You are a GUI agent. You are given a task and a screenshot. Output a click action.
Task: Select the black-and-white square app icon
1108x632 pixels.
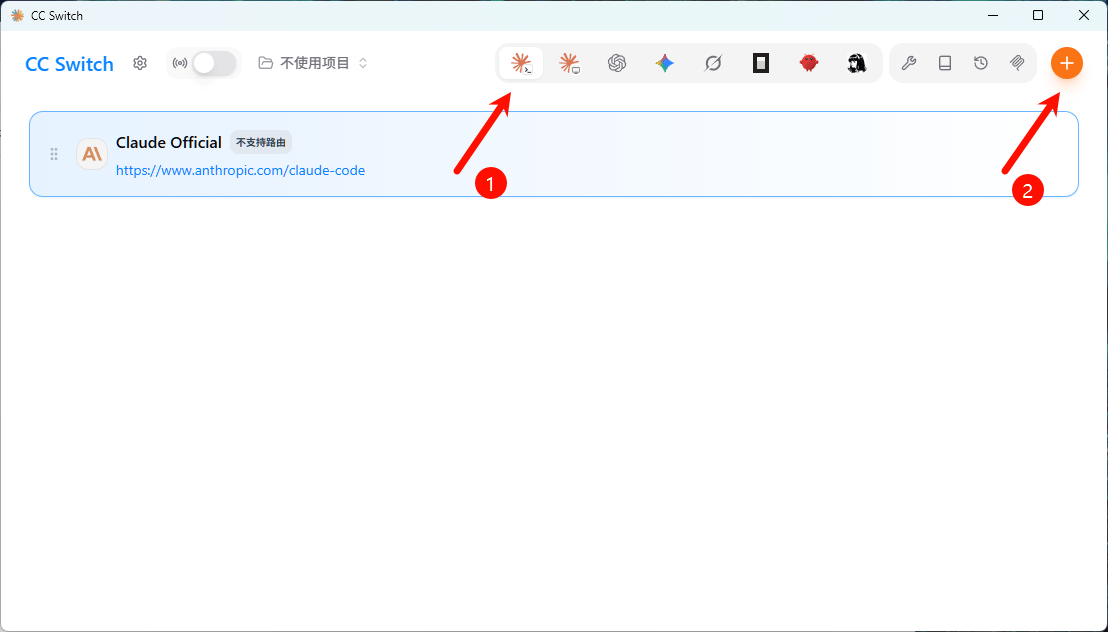click(761, 64)
